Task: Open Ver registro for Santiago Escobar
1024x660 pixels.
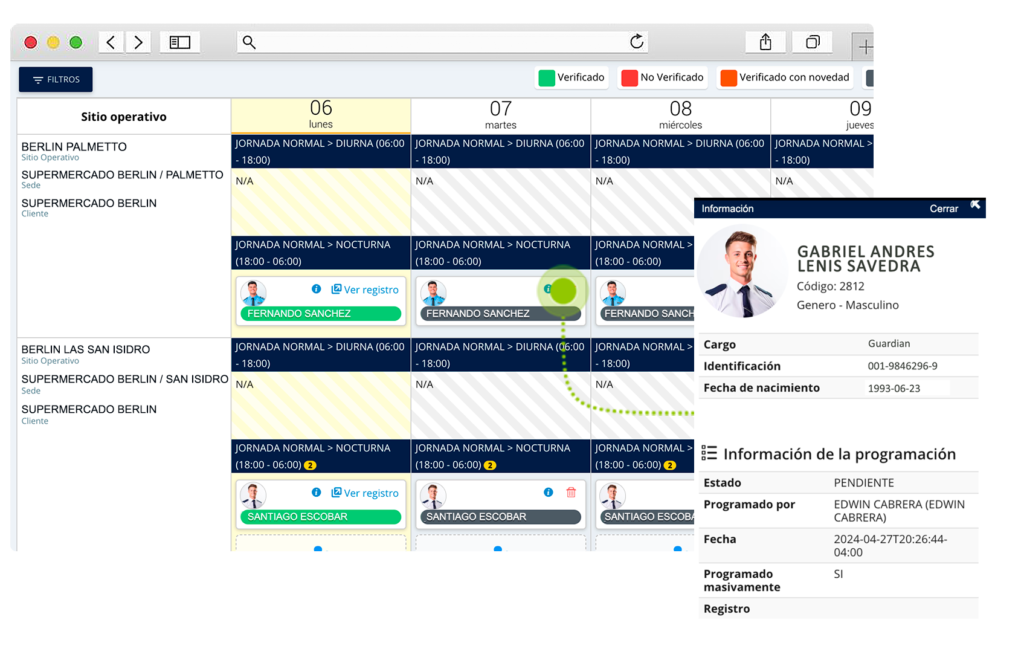Action: tap(365, 493)
